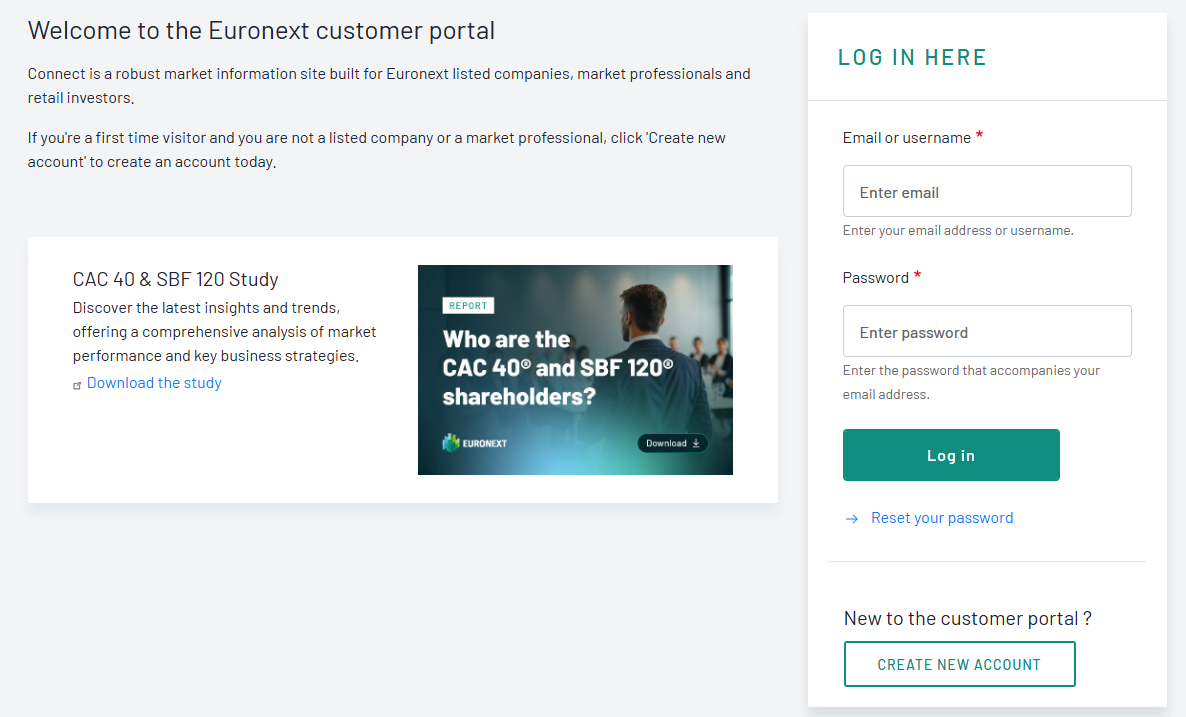Click the Euronext logo in the report banner
Screen dimensions: 1186x717
point(475,443)
